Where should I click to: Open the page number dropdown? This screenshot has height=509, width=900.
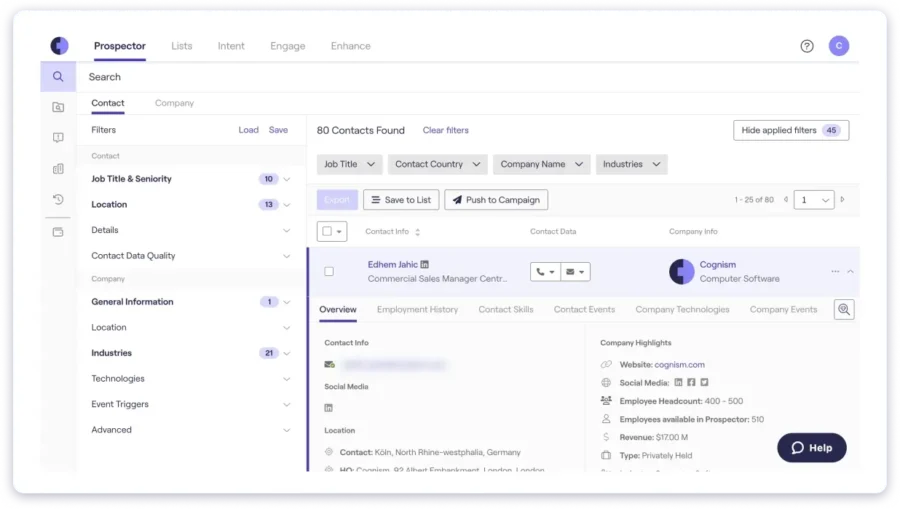(814, 200)
